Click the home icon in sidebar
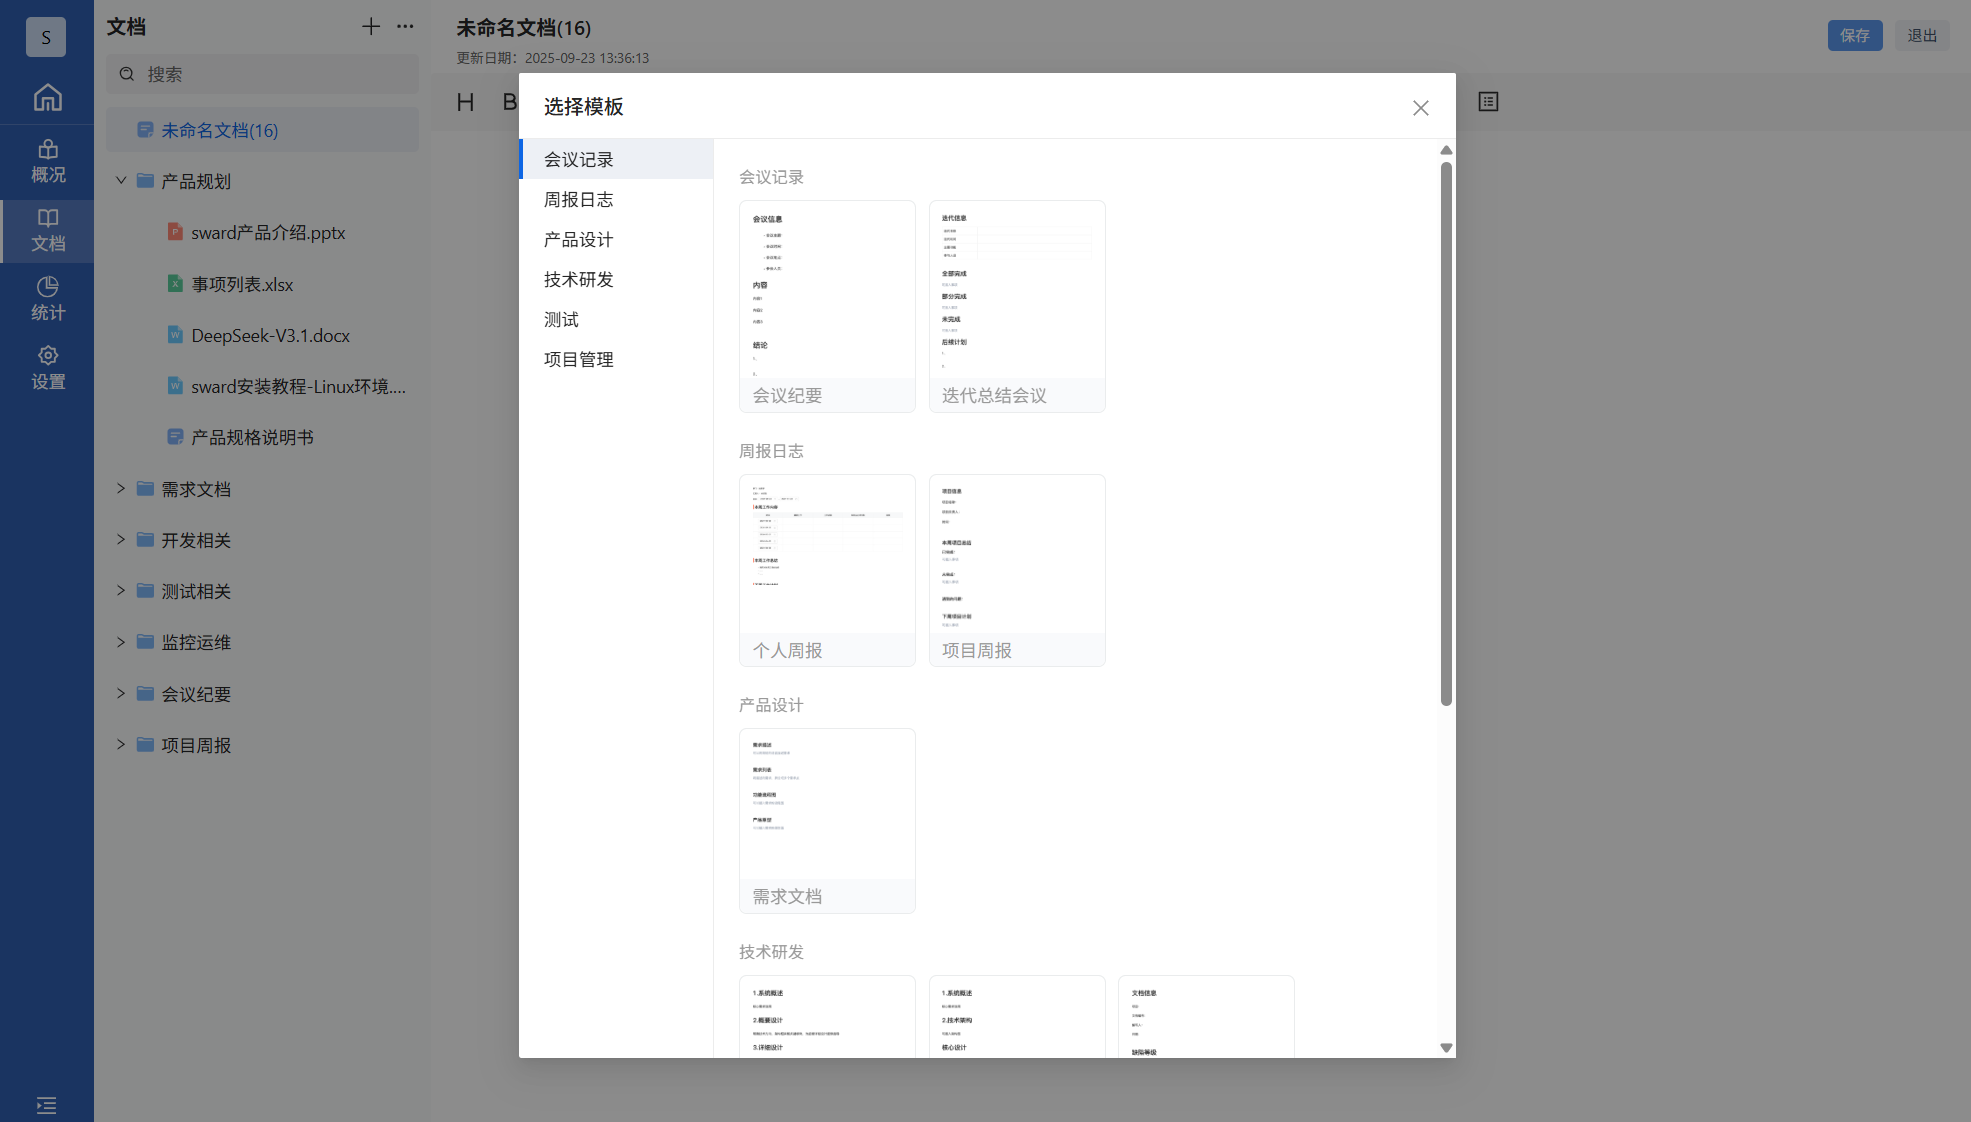Viewport: 1971px width, 1122px height. point(47,97)
